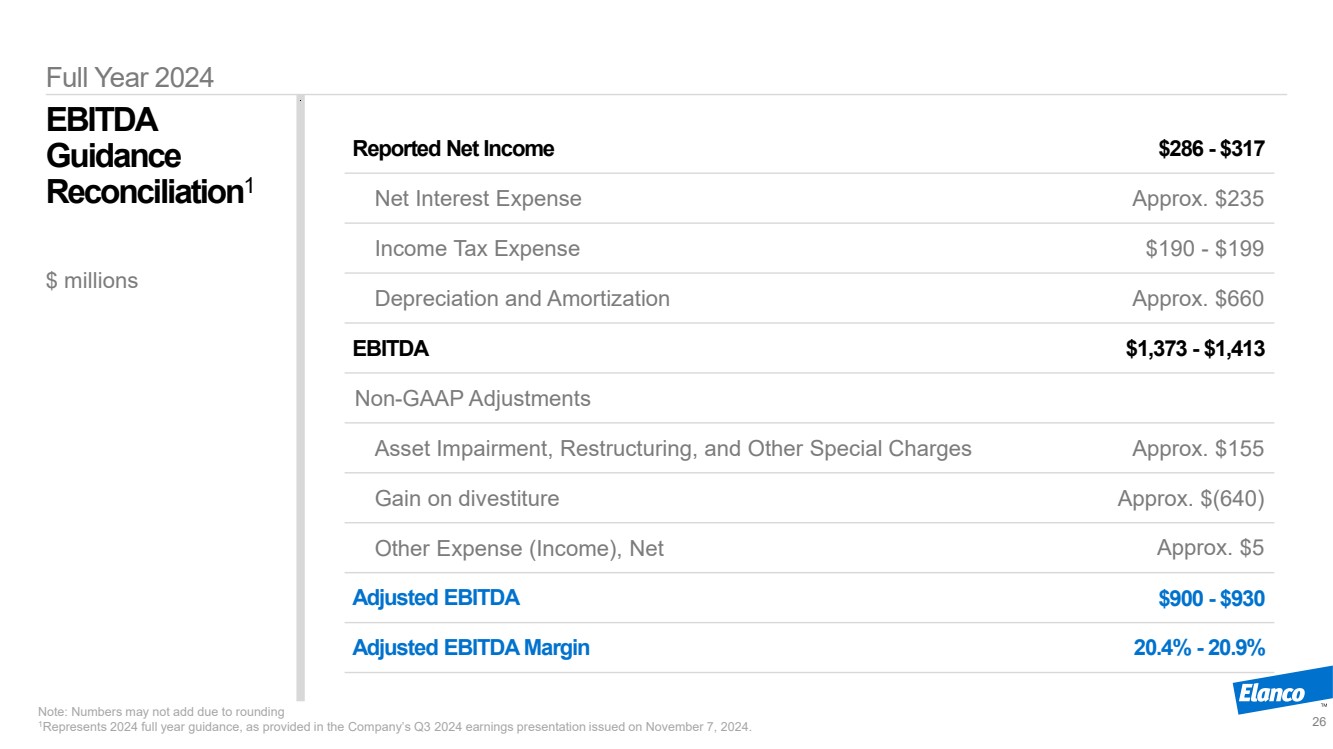Image resolution: width=1333 pixels, height=749 pixels.
Task: Click the Non-GAAP Adjustments heading
Action: coord(472,399)
